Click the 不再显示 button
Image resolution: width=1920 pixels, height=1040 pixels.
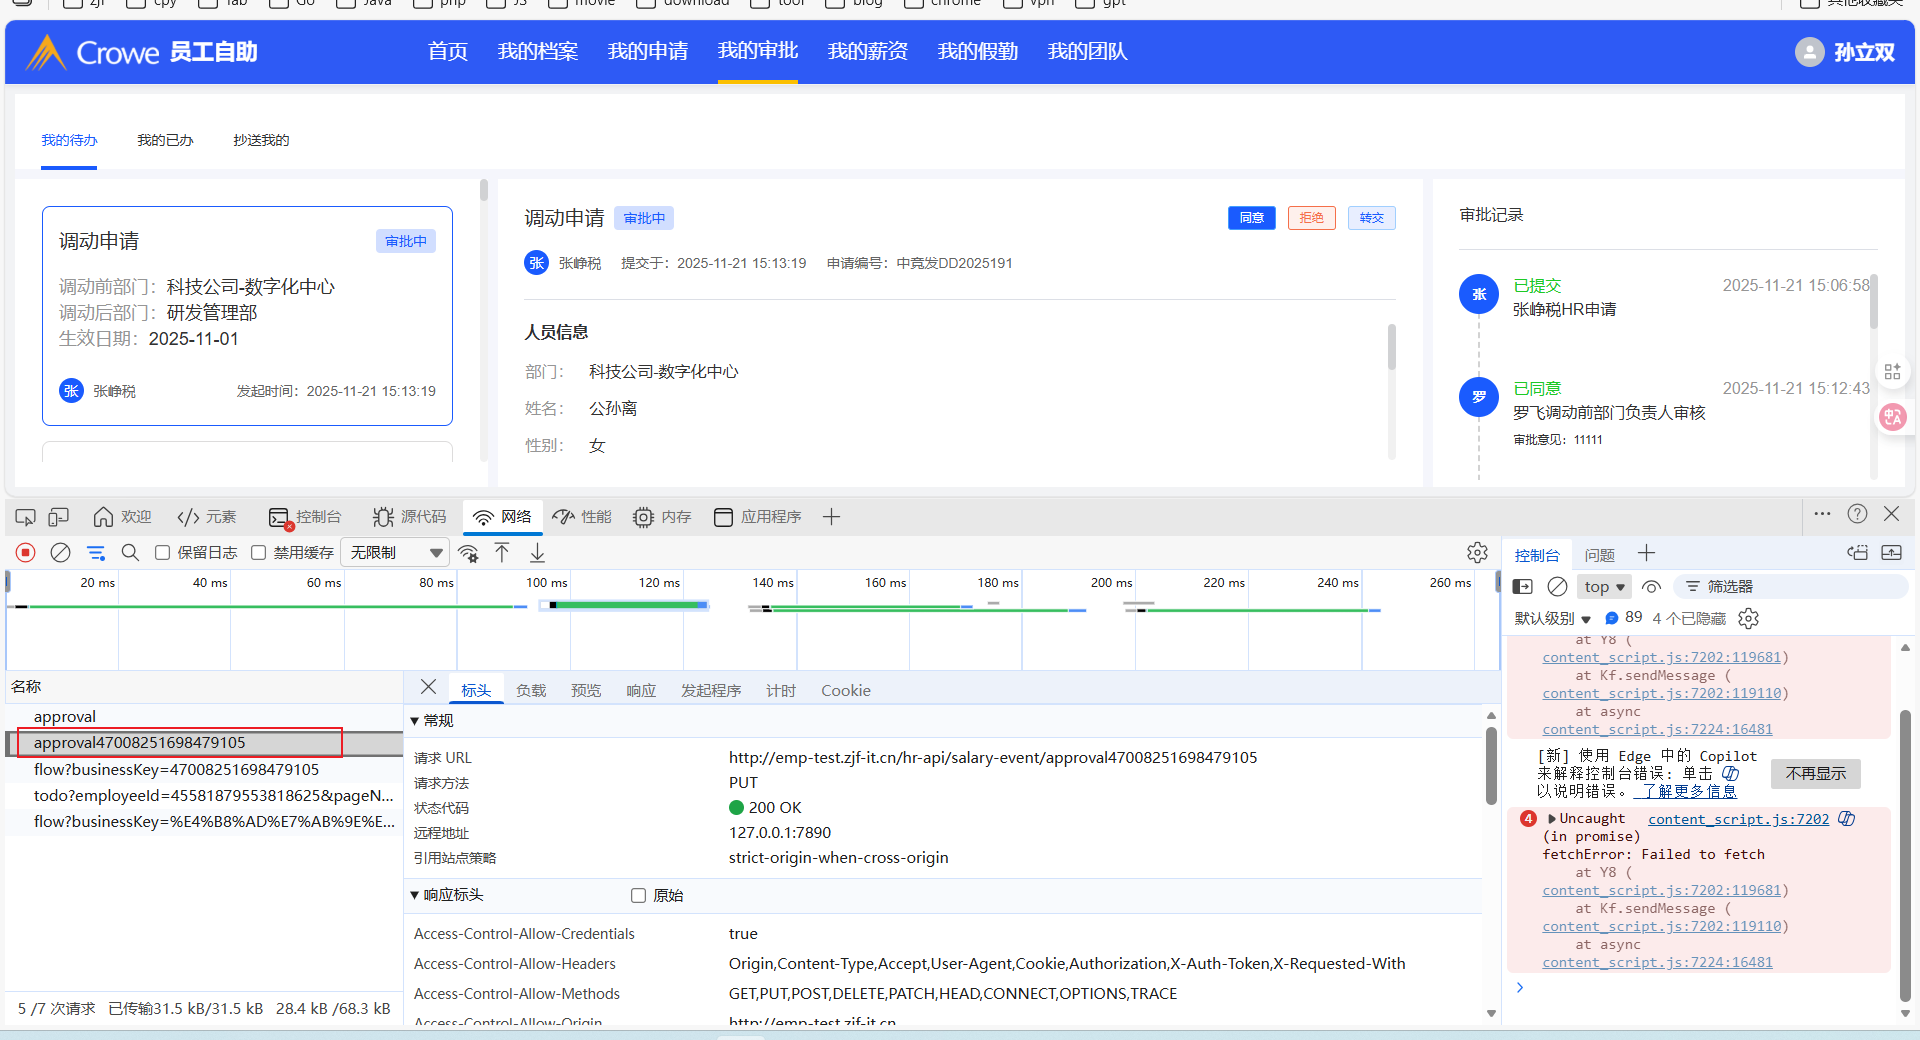point(1815,774)
